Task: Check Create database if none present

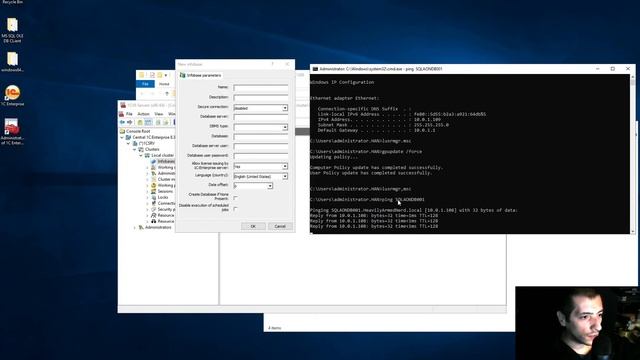Action: (236, 198)
